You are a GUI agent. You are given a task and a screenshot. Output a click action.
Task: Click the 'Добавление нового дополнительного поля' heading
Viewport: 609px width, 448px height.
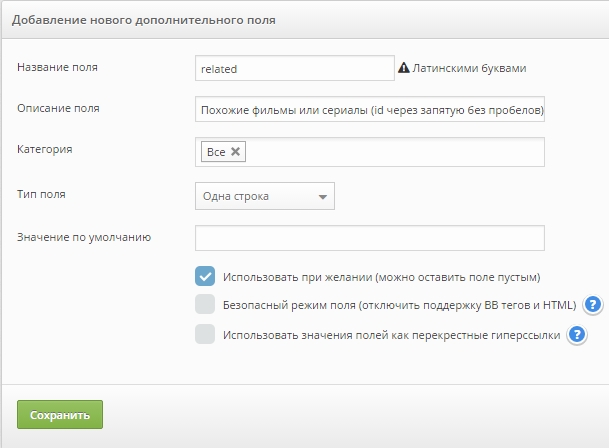(144, 20)
